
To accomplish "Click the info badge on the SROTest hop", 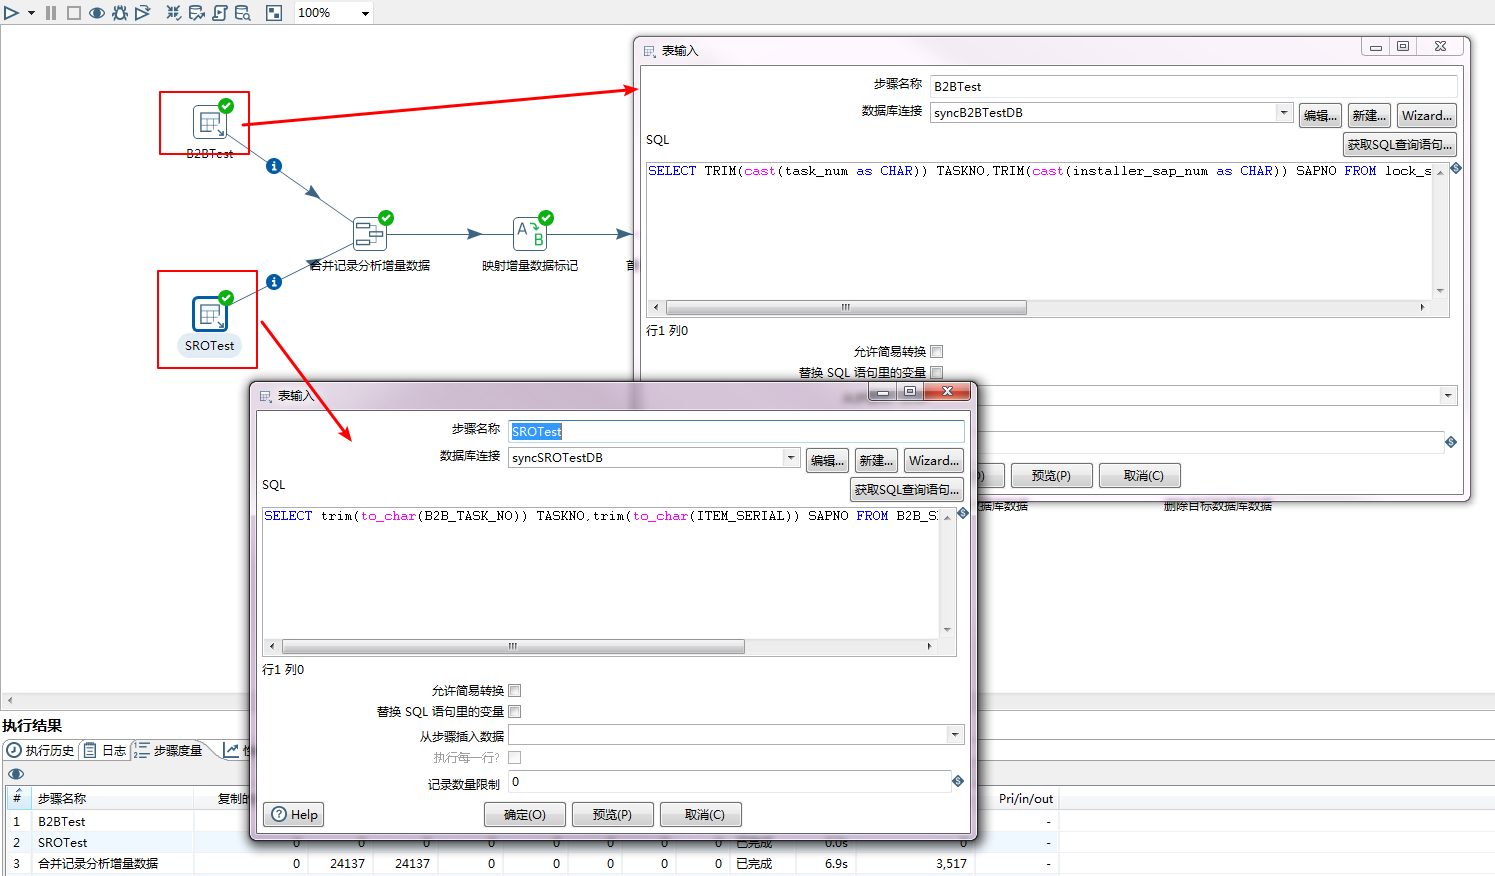I will click(274, 282).
